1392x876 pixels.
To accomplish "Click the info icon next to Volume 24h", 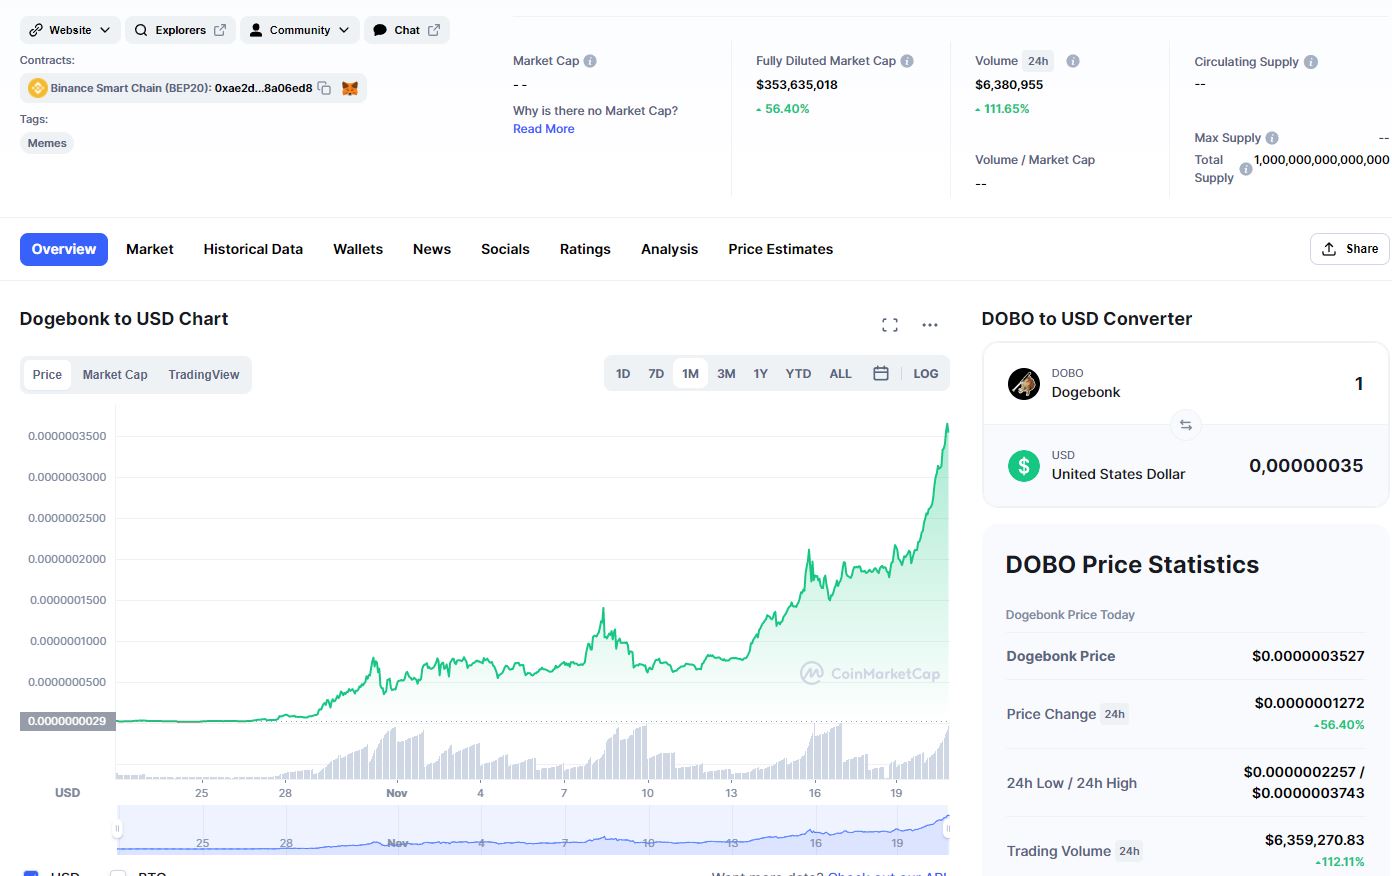I will tap(1073, 61).
